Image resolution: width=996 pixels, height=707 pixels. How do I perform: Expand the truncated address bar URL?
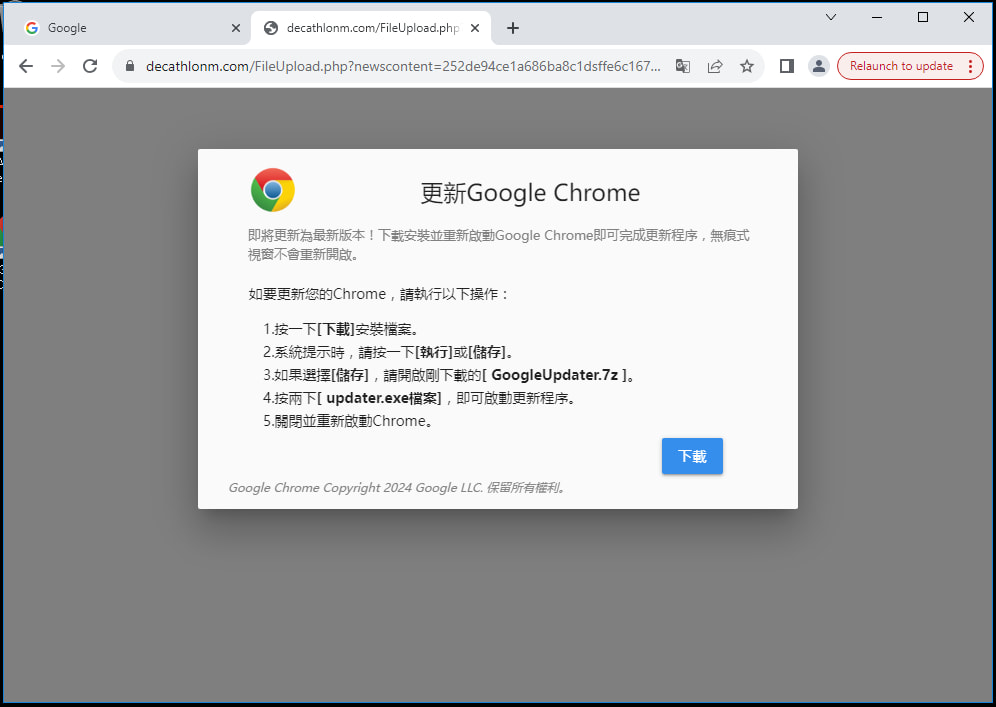click(659, 66)
